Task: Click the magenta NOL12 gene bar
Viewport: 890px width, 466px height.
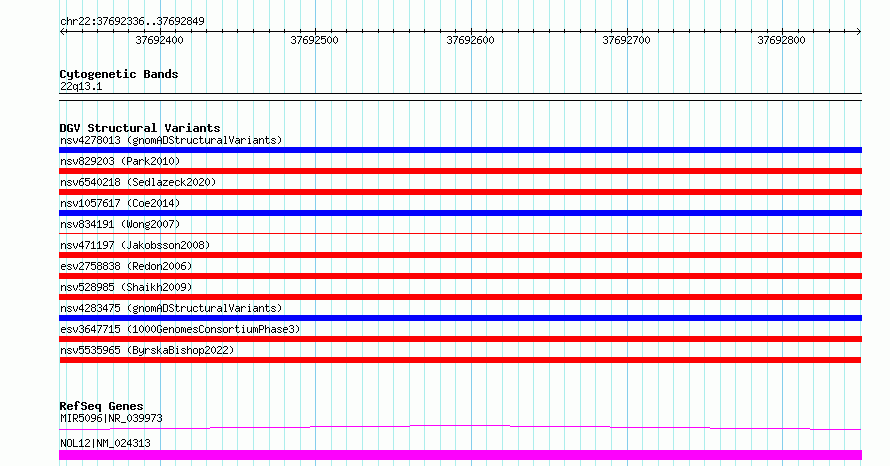Action: pyautogui.click(x=460, y=455)
